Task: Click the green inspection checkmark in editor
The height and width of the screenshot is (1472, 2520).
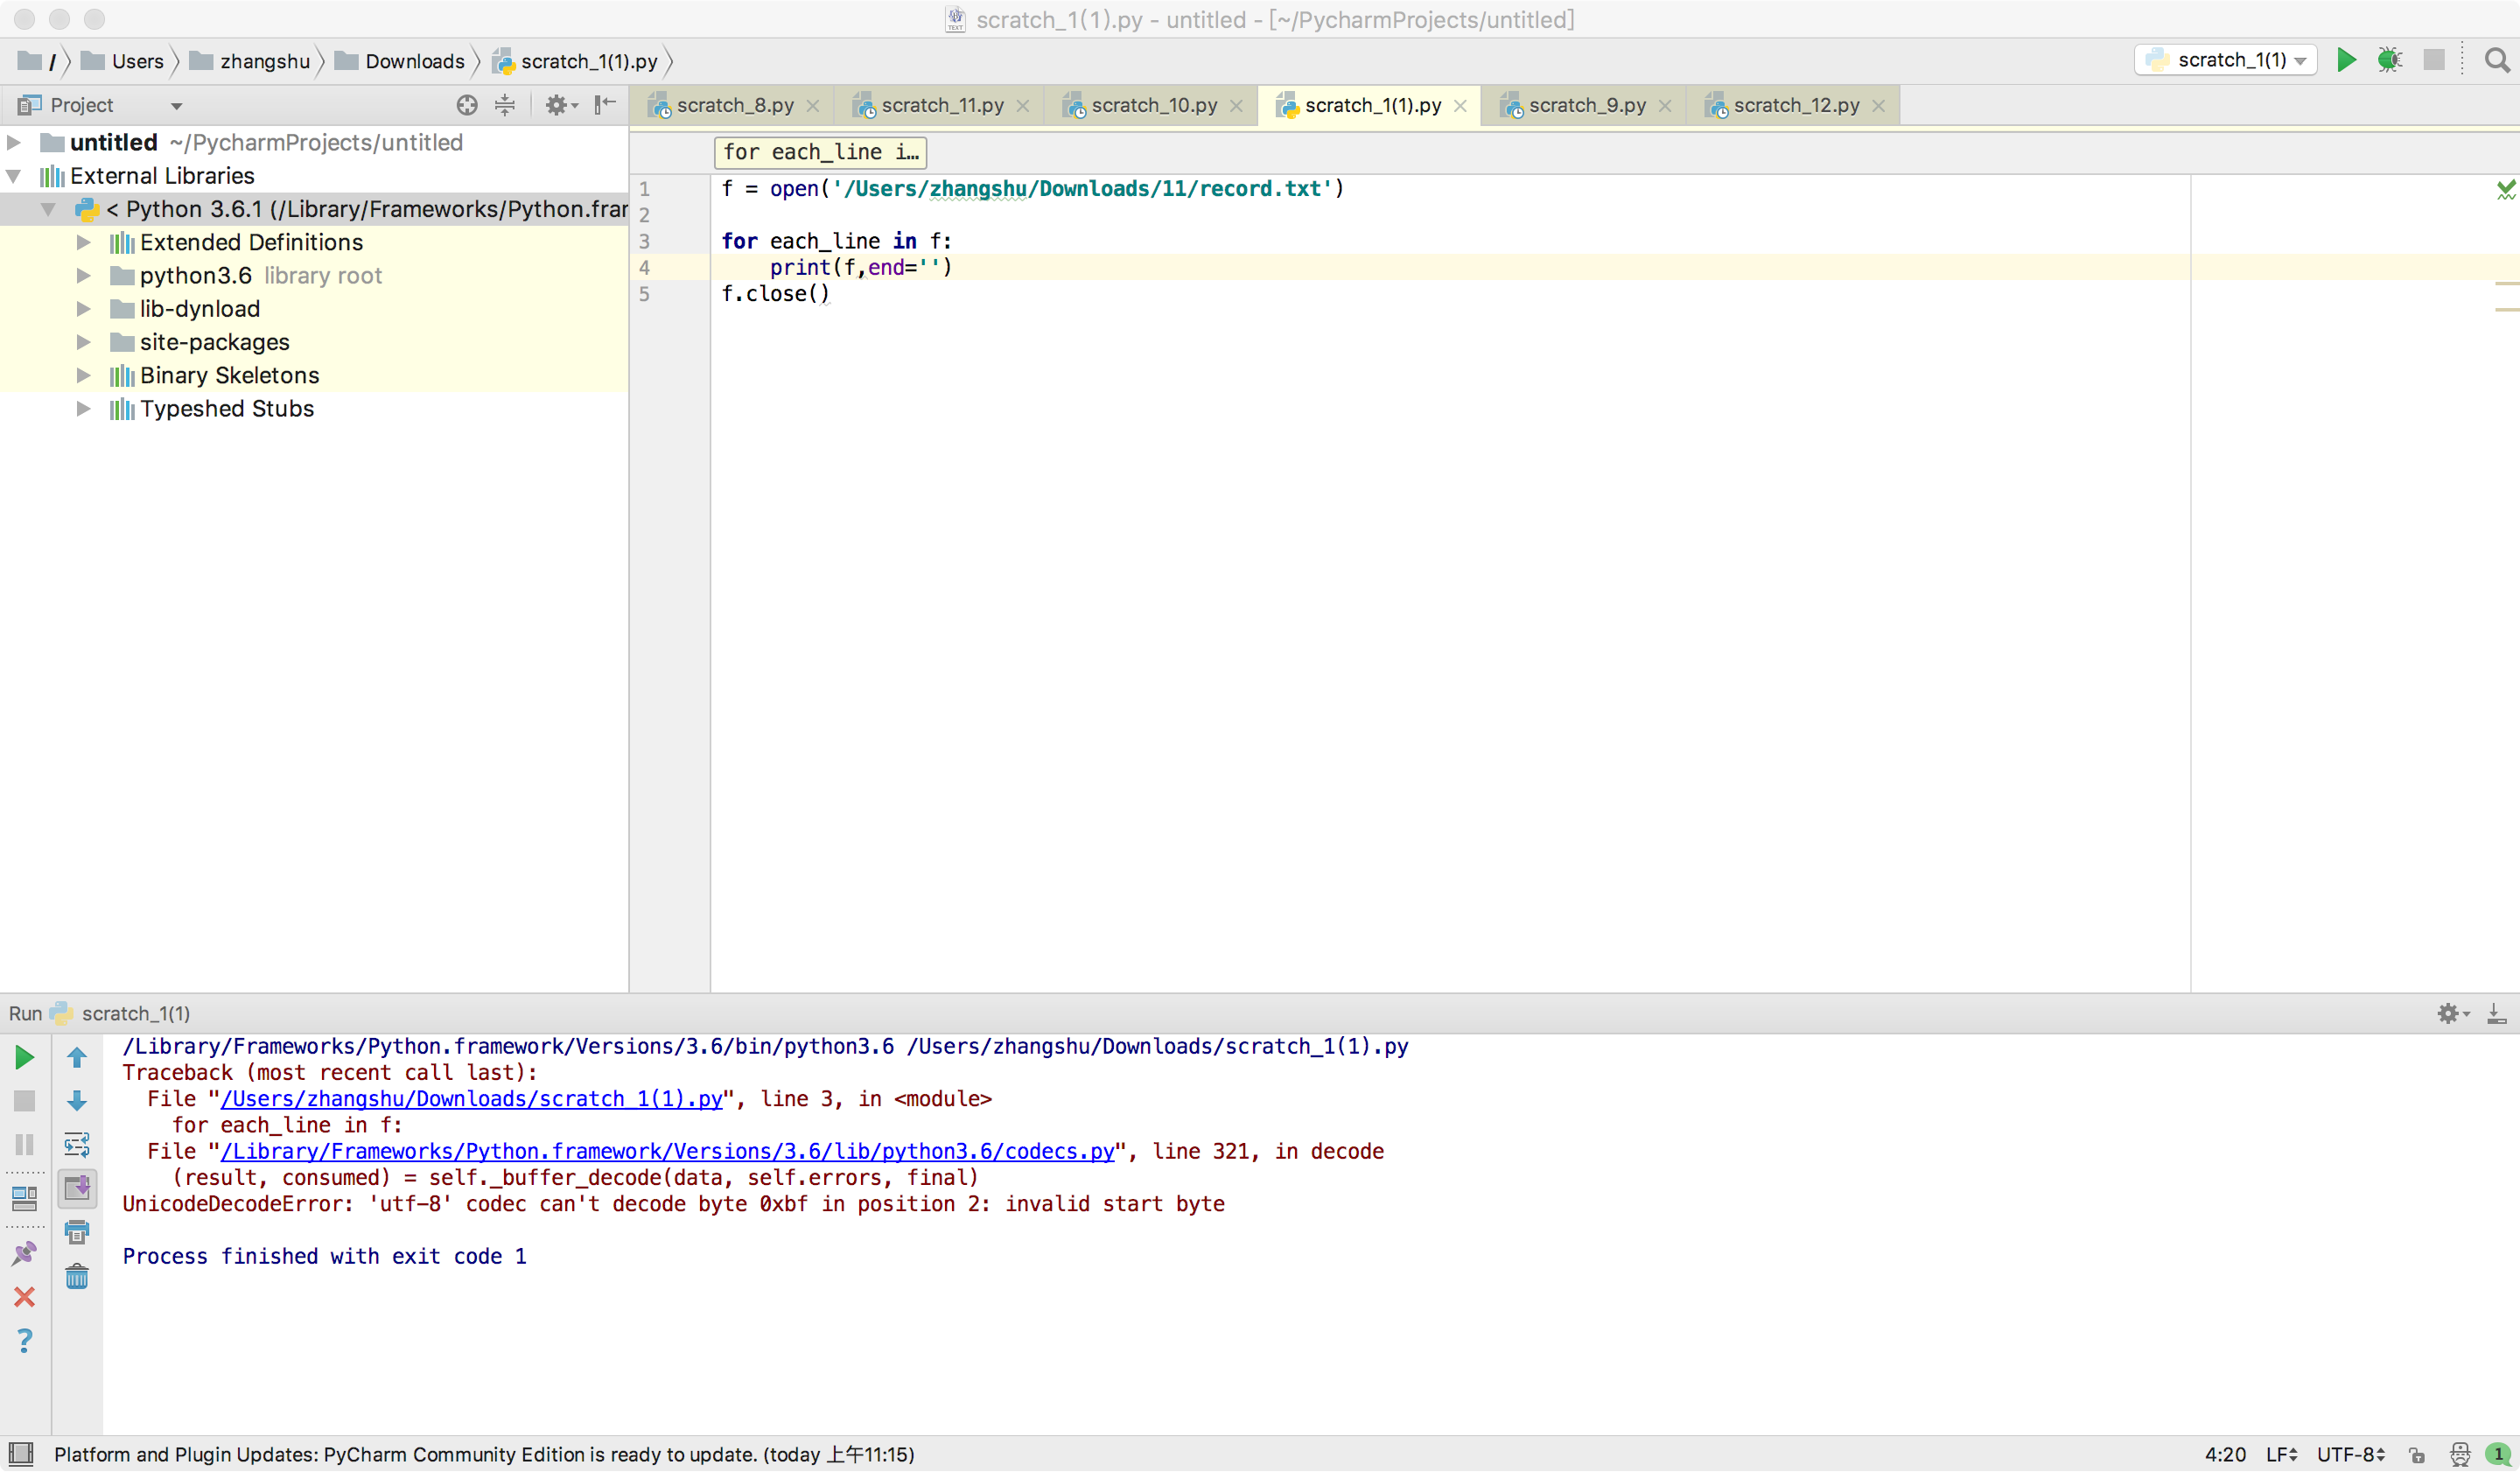Action: [2506, 189]
